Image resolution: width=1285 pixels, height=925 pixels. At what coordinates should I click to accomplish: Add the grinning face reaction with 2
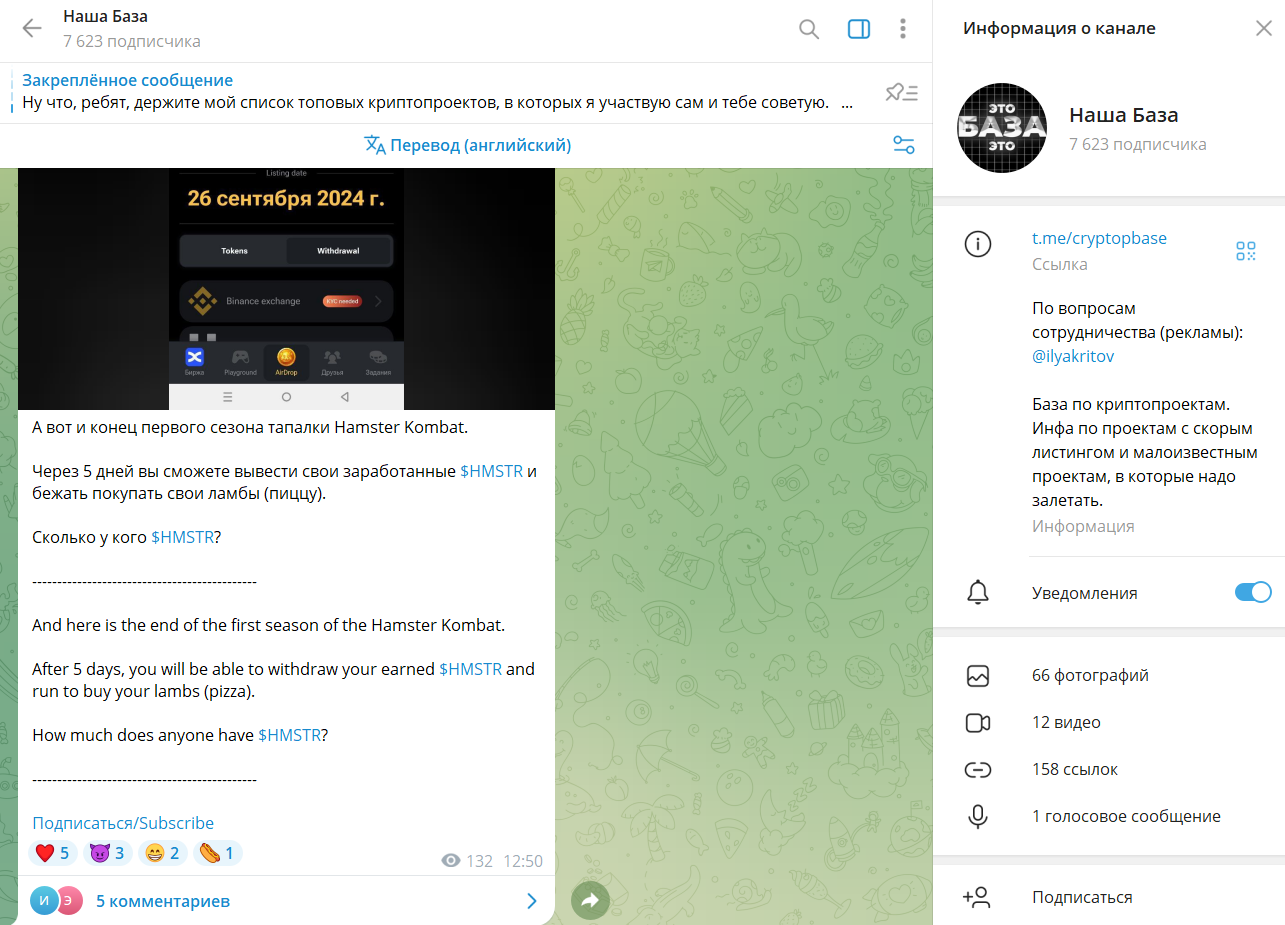pyautogui.click(x=162, y=853)
